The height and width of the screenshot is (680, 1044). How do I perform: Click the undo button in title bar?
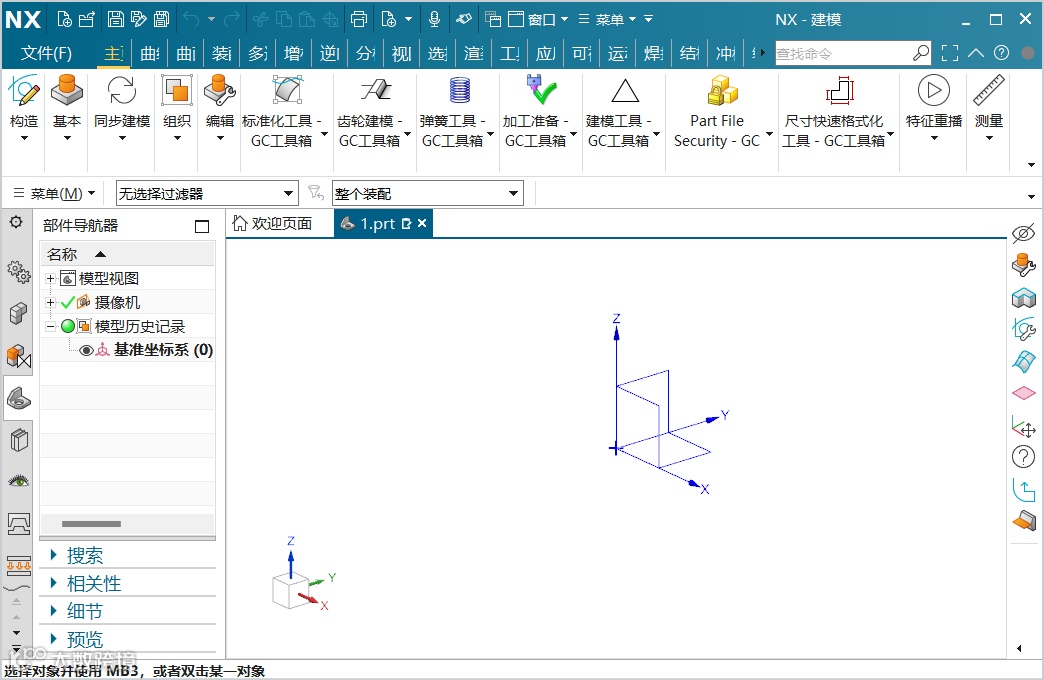coord(191,19)
